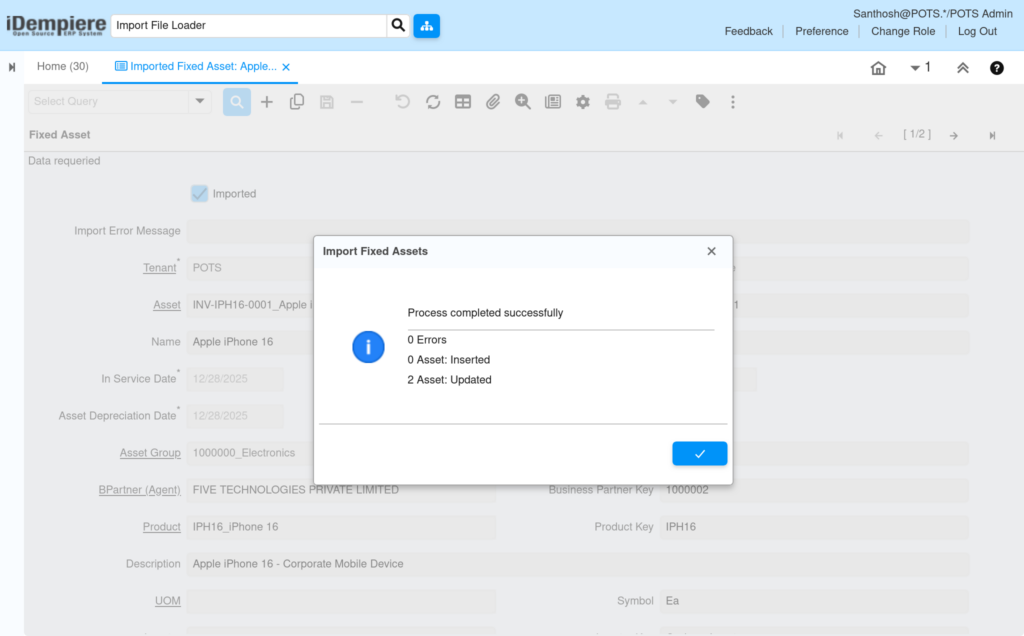Click Log Out
Screen dimensions: 1024x636
point(977,31)
